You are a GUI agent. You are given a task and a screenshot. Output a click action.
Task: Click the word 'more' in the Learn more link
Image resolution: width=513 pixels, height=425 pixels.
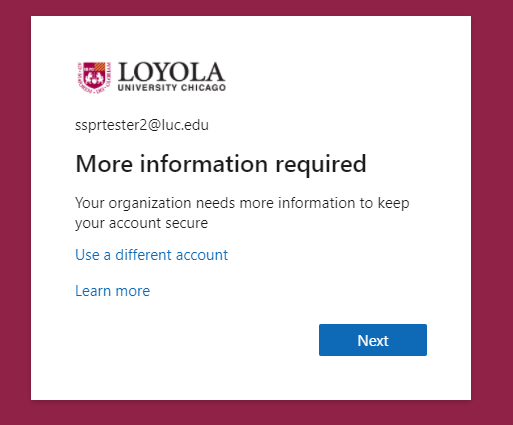pos(133,291)
